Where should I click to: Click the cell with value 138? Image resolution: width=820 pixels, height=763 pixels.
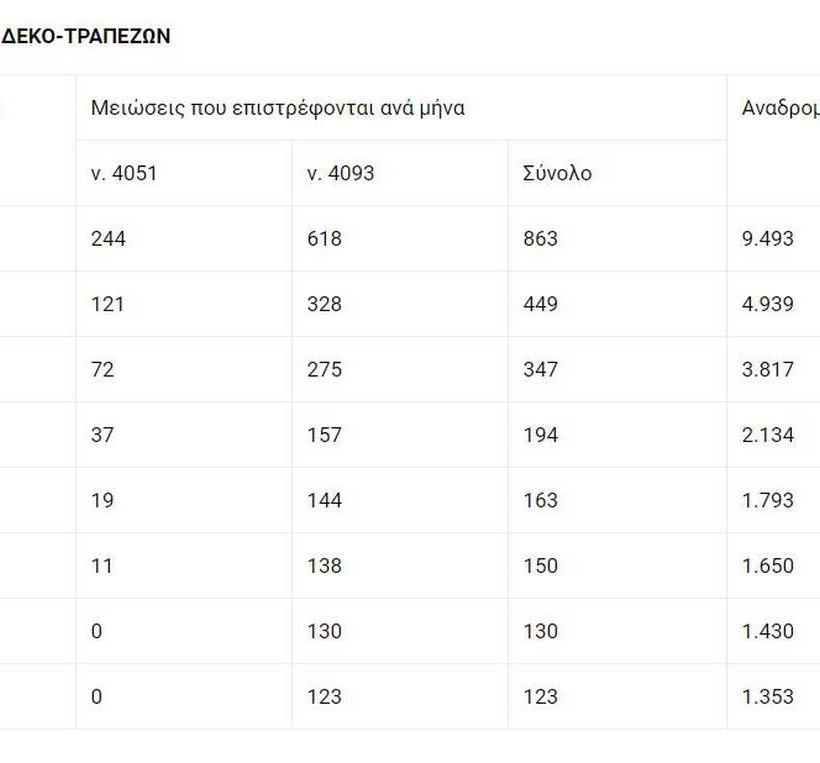click(324, 566)
